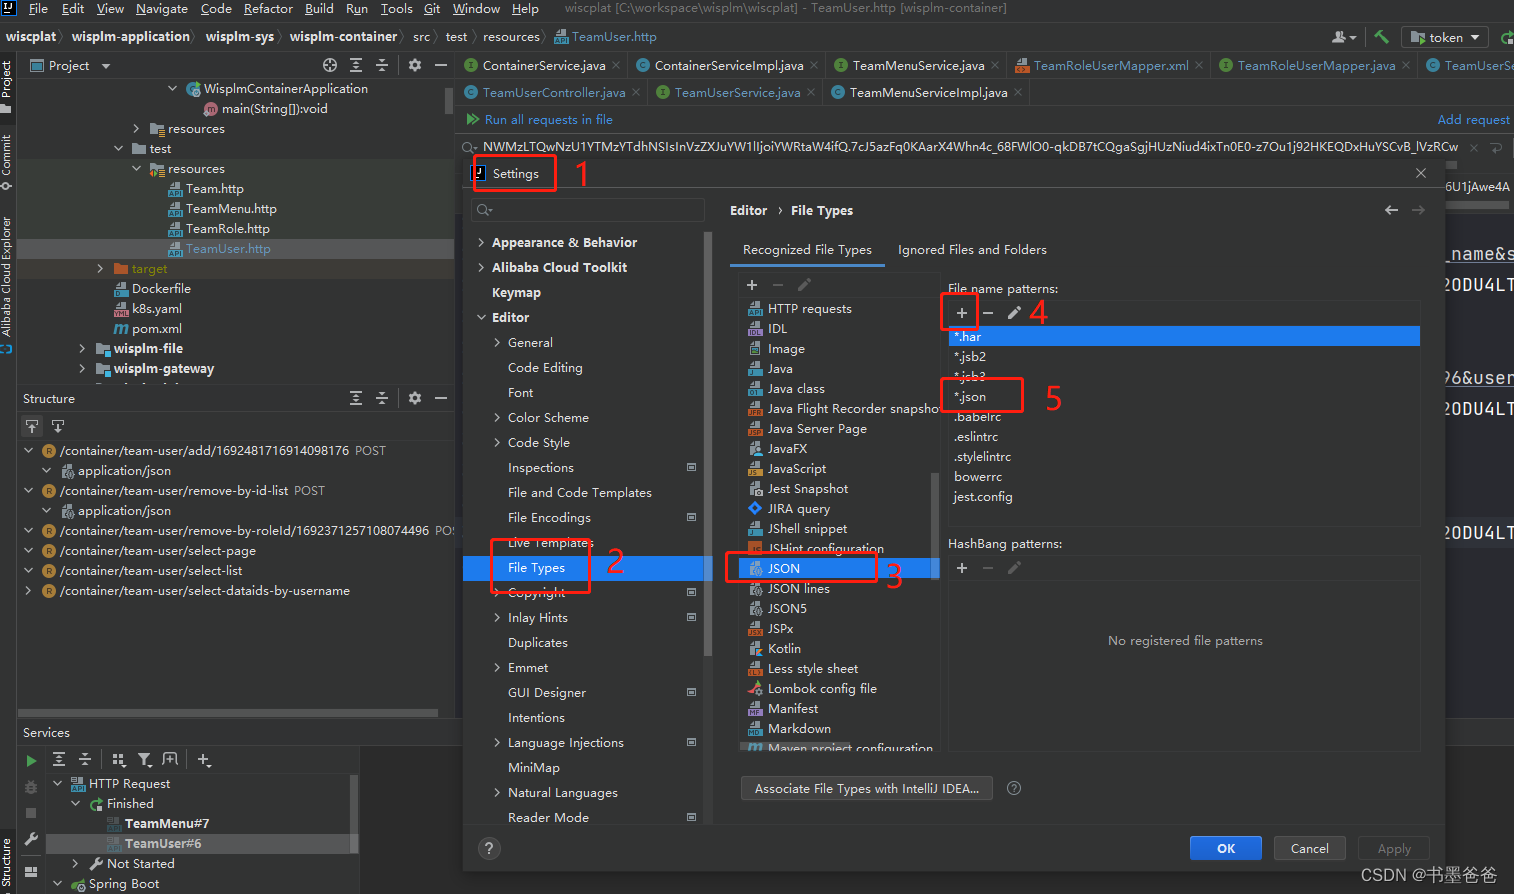Switch to Recognized File Types tab

pos(807,250)
